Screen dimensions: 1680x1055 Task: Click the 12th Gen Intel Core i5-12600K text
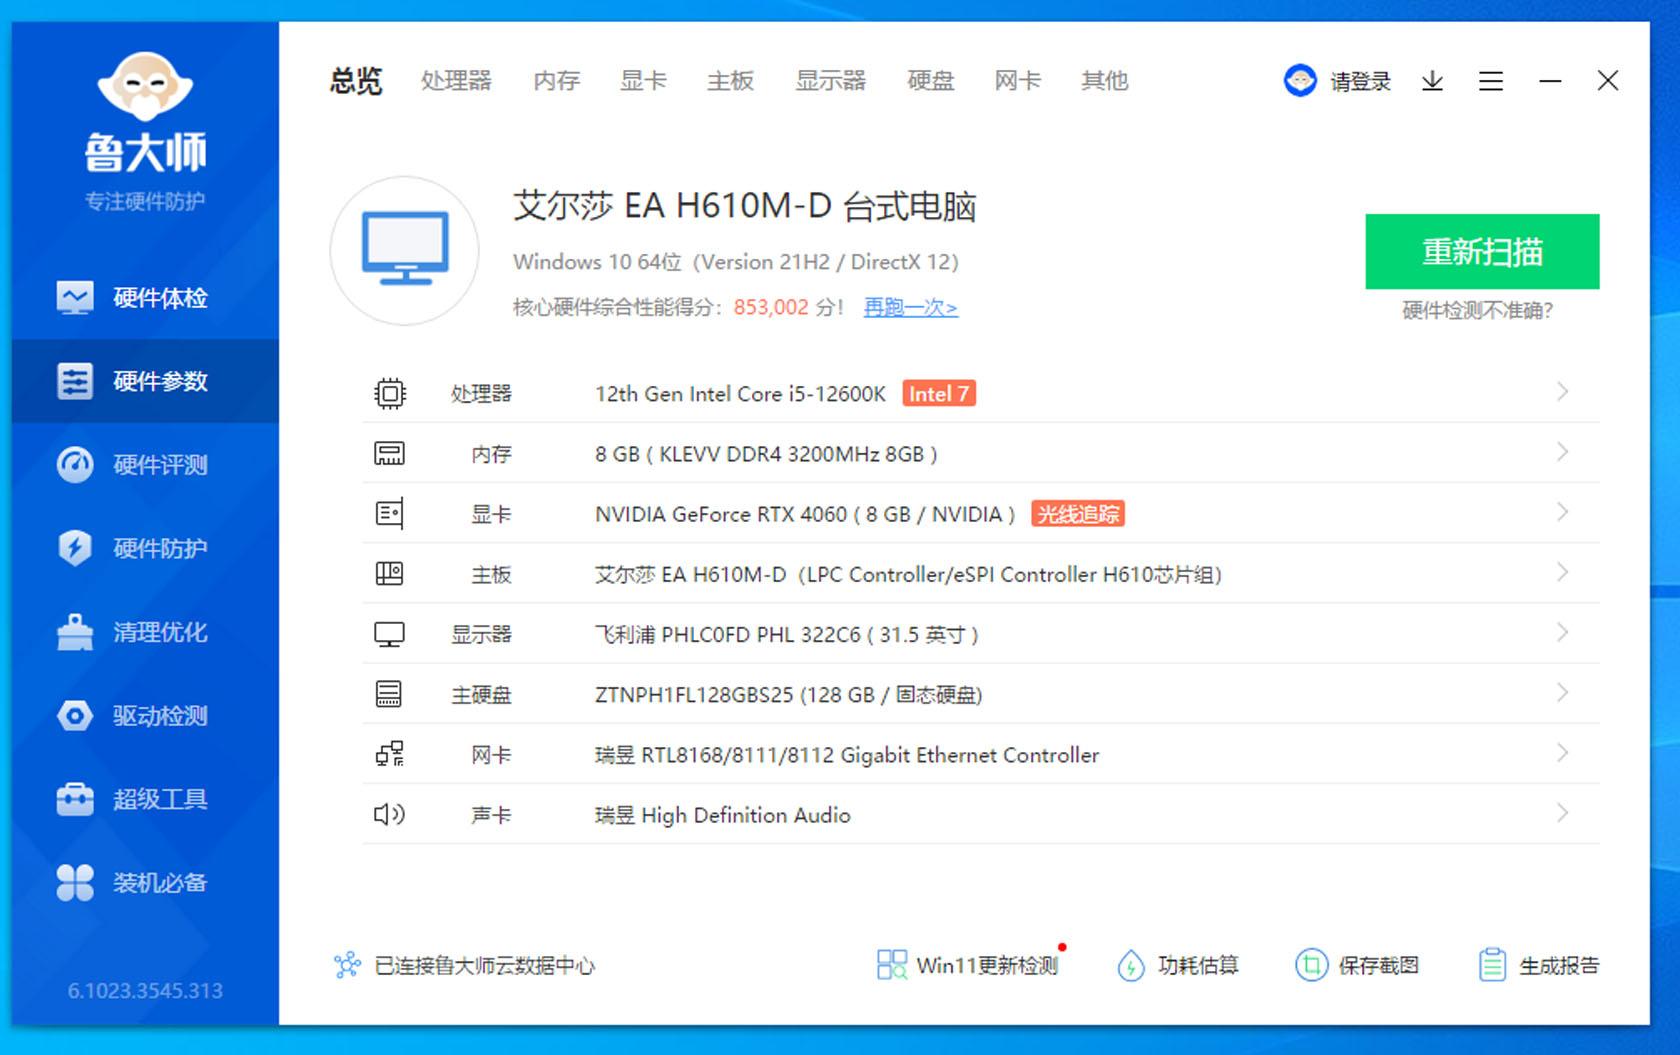(x=740, y=394)
